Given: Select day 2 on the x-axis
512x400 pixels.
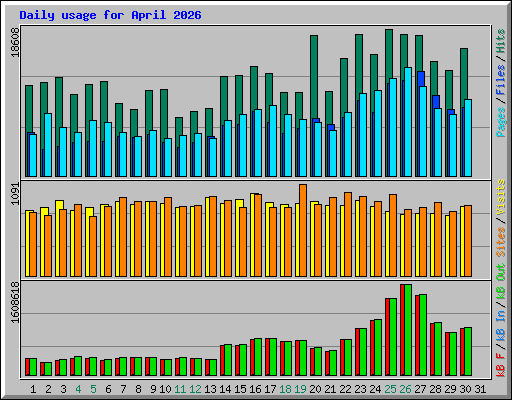Looking at the screenshot, I should pyautogui.click(x=48, y=389).
